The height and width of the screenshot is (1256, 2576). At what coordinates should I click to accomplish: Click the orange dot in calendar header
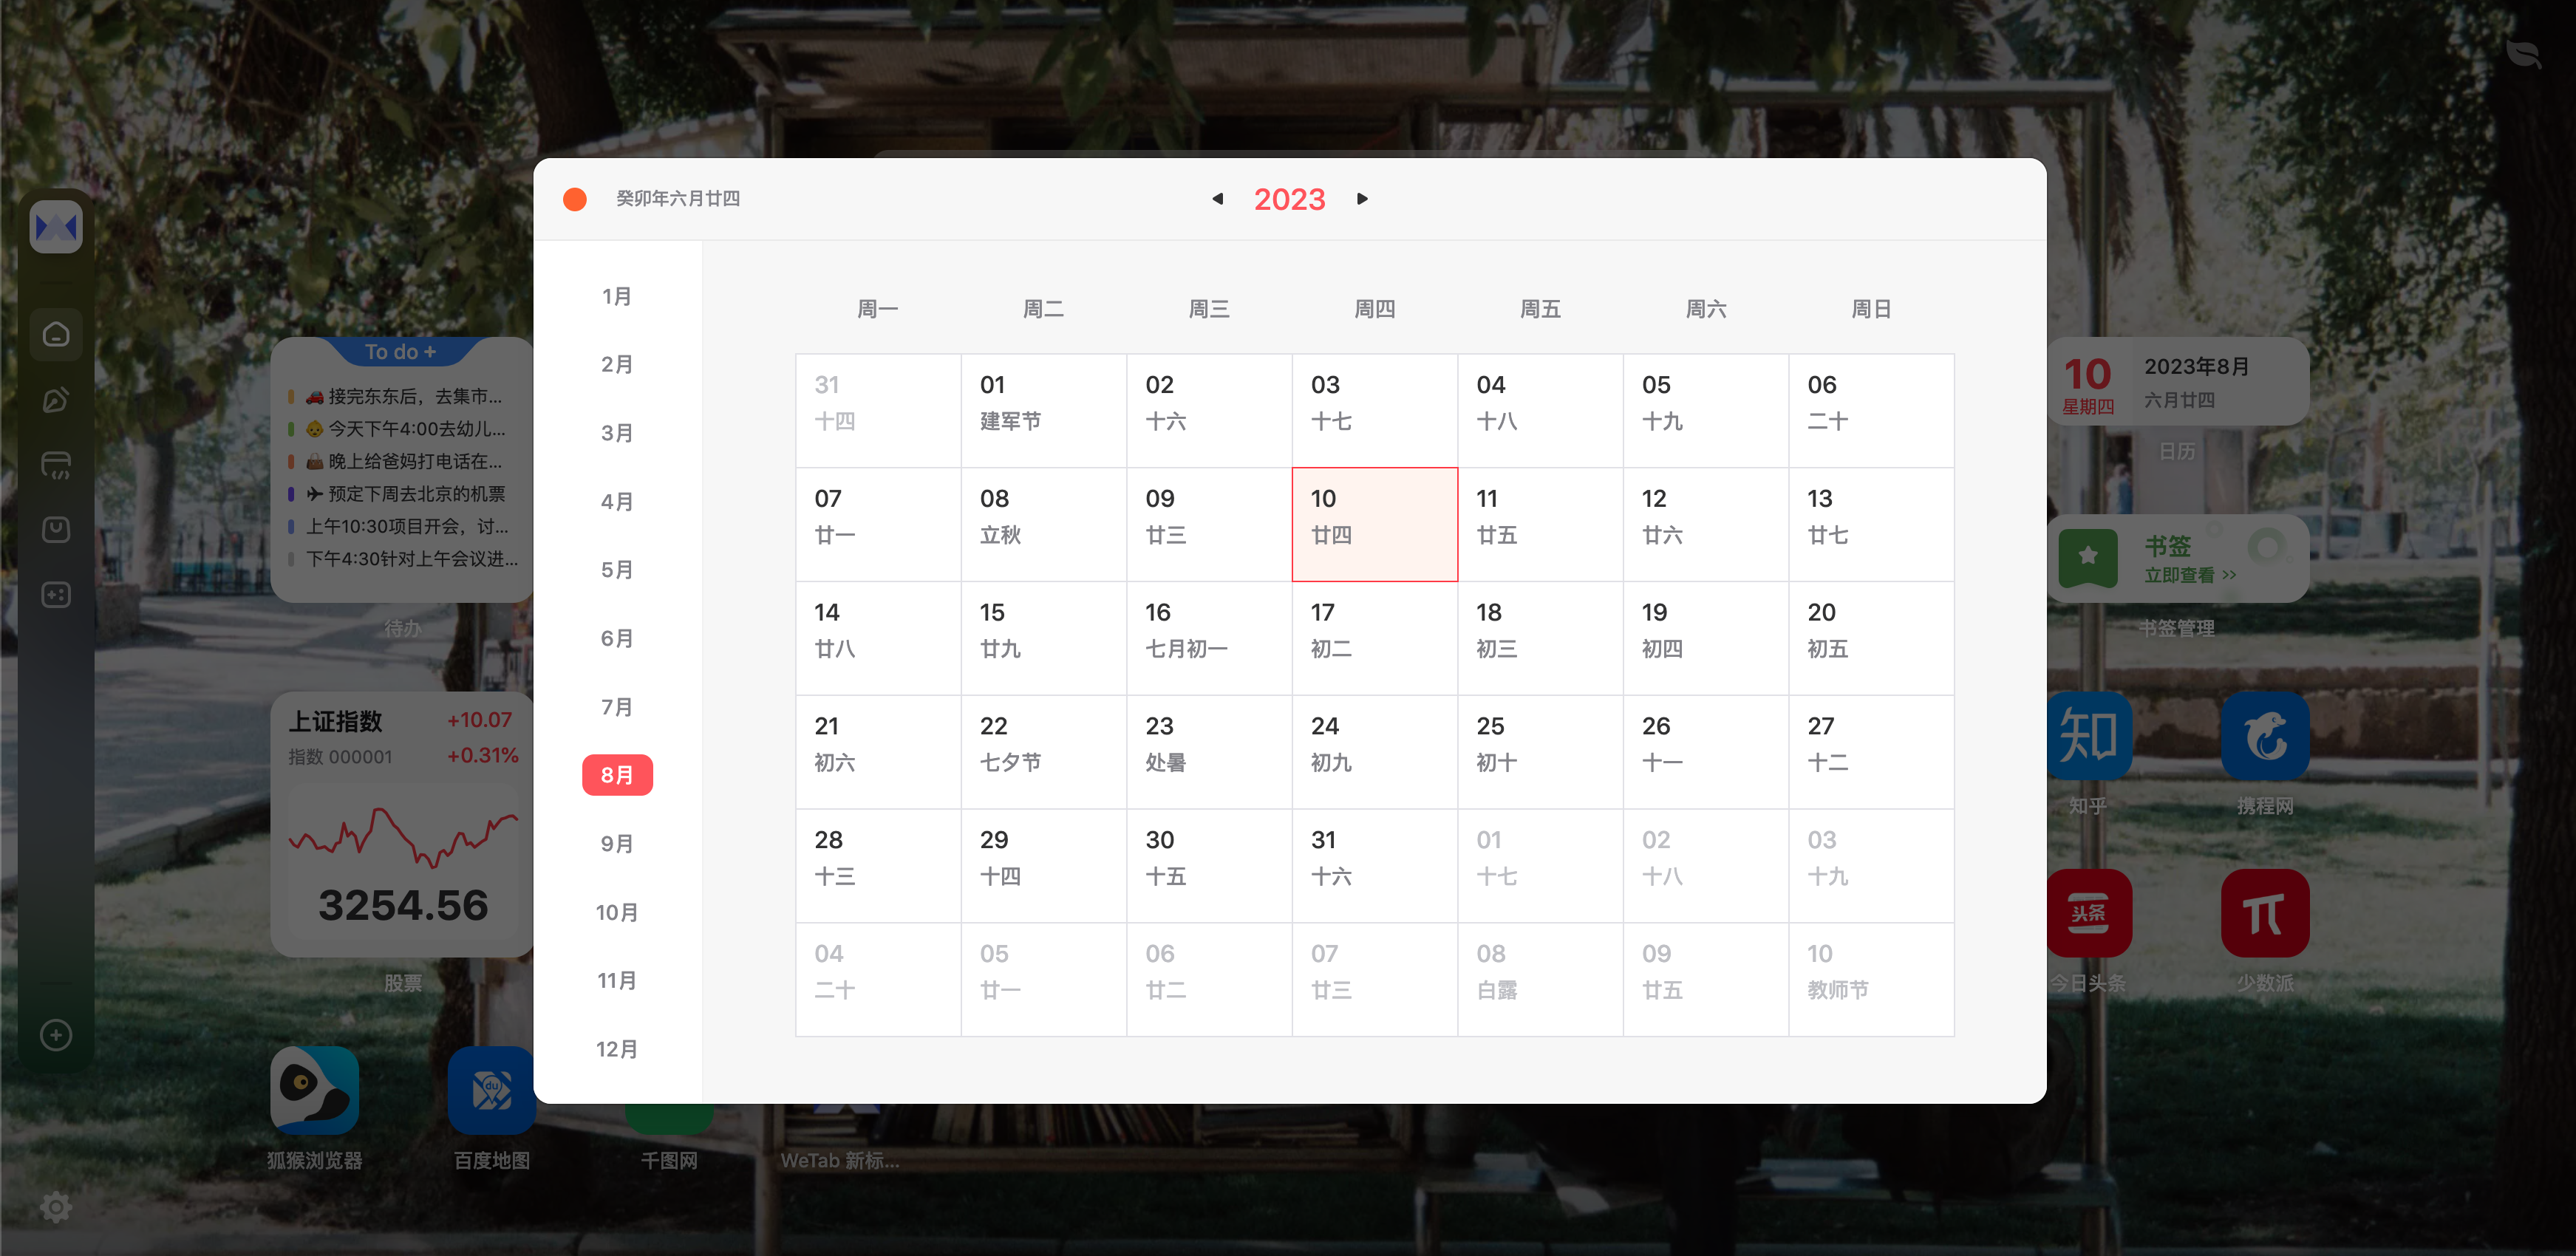pos(575,199)
